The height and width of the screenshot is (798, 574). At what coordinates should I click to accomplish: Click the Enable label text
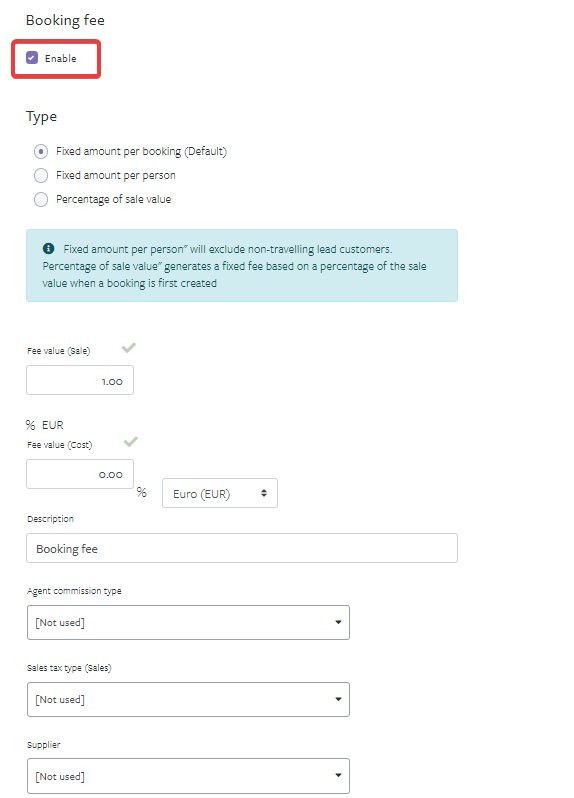pos(61,59)
